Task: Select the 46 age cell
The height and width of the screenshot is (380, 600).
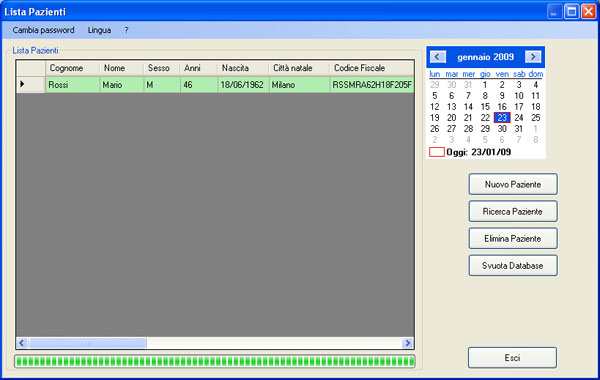Action: pyautogui.click(x=199, y=85)
